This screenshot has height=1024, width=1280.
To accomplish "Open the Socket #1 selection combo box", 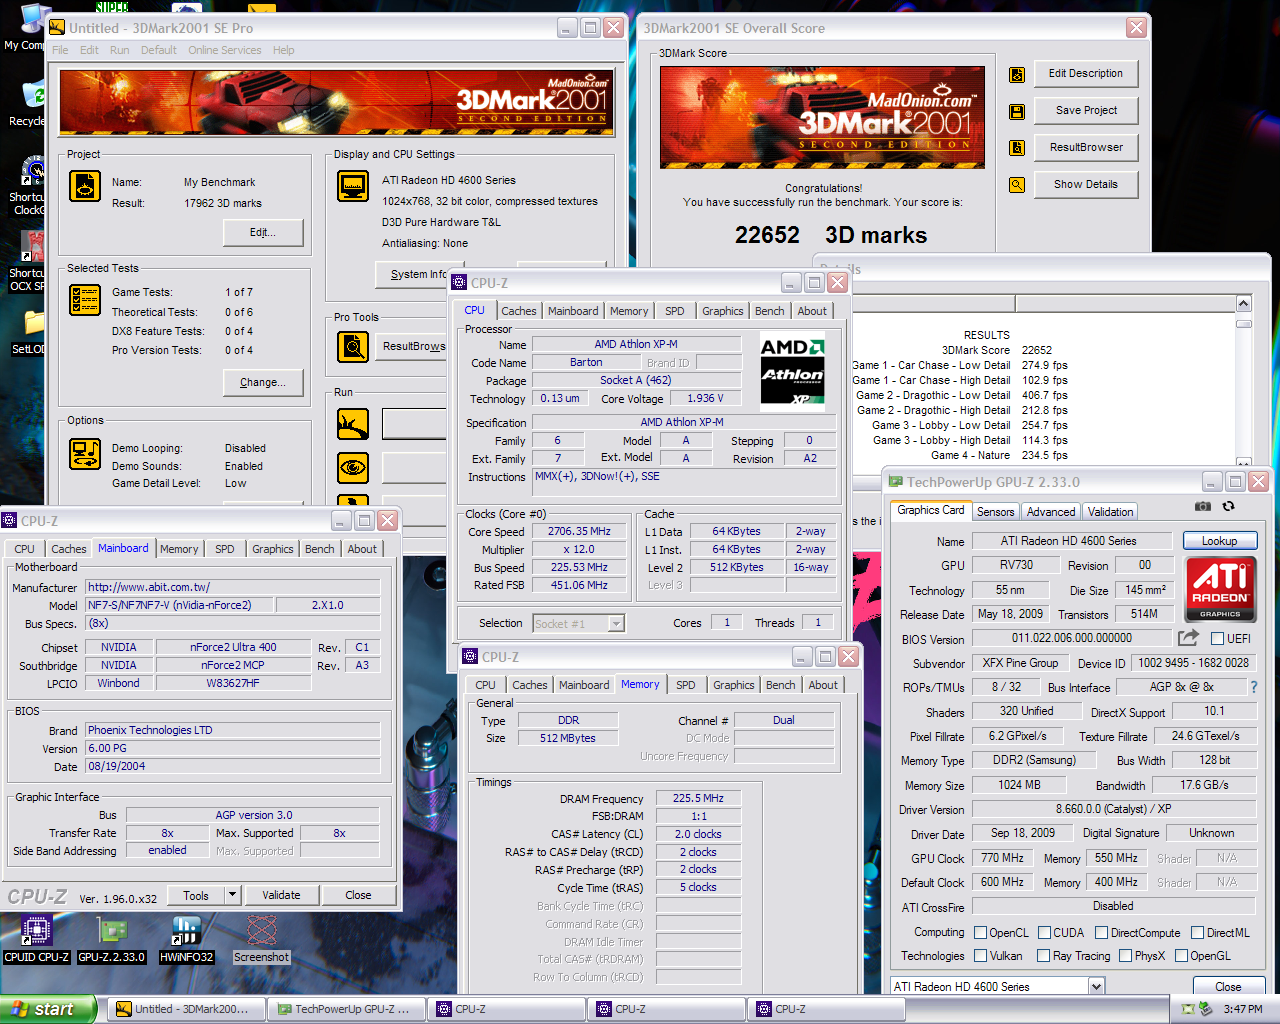I will pos(578,623).
